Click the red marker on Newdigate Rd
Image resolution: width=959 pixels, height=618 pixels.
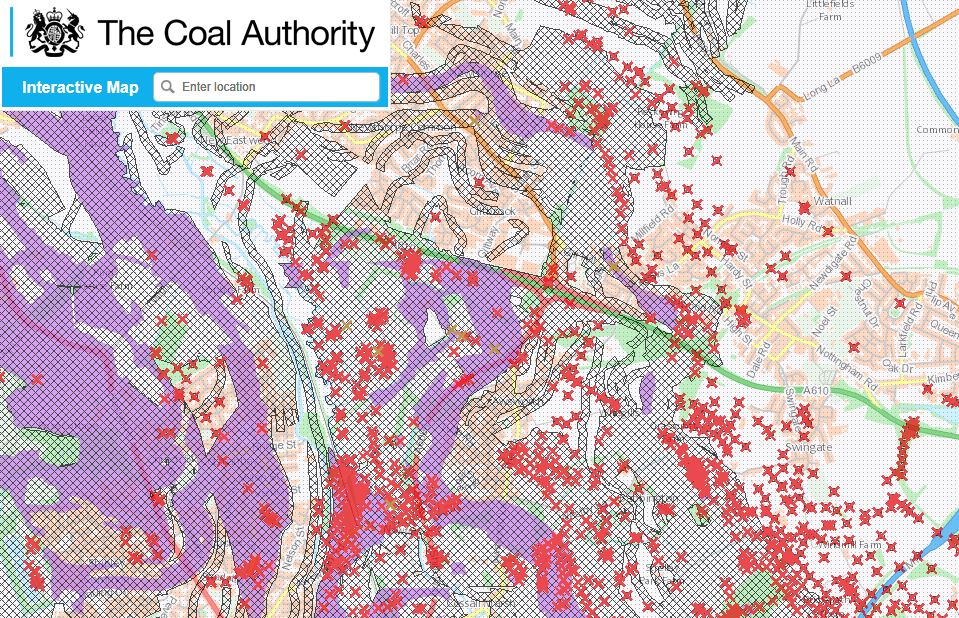tap(846, 277)
